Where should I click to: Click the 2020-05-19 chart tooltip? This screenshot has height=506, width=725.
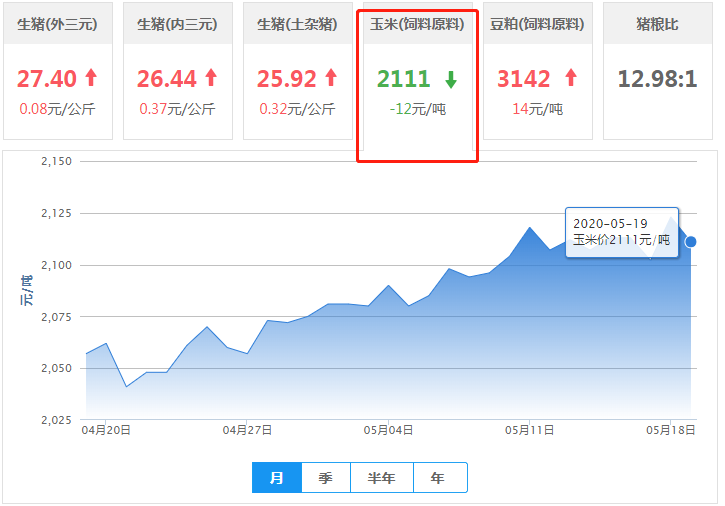click(622, 232)
